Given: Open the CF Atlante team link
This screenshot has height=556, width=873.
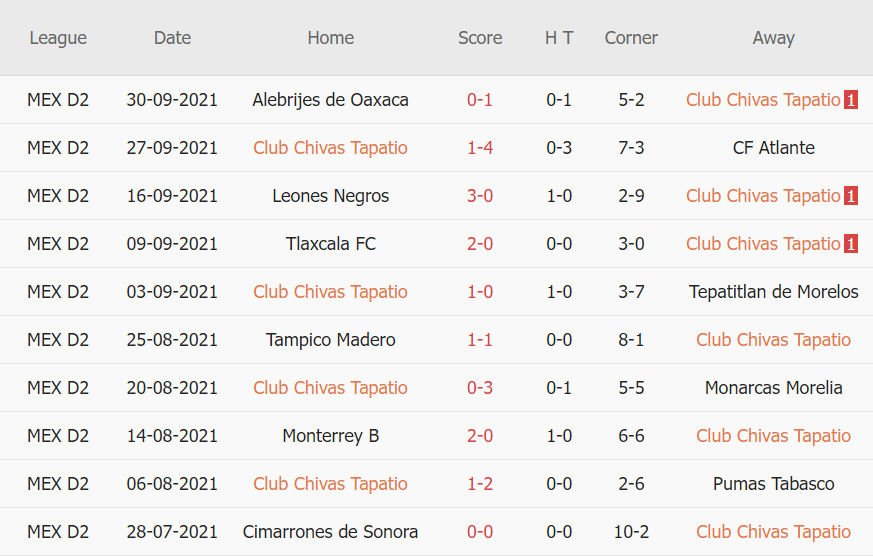Looking at the screenshot, I should [x=773, y=148].
